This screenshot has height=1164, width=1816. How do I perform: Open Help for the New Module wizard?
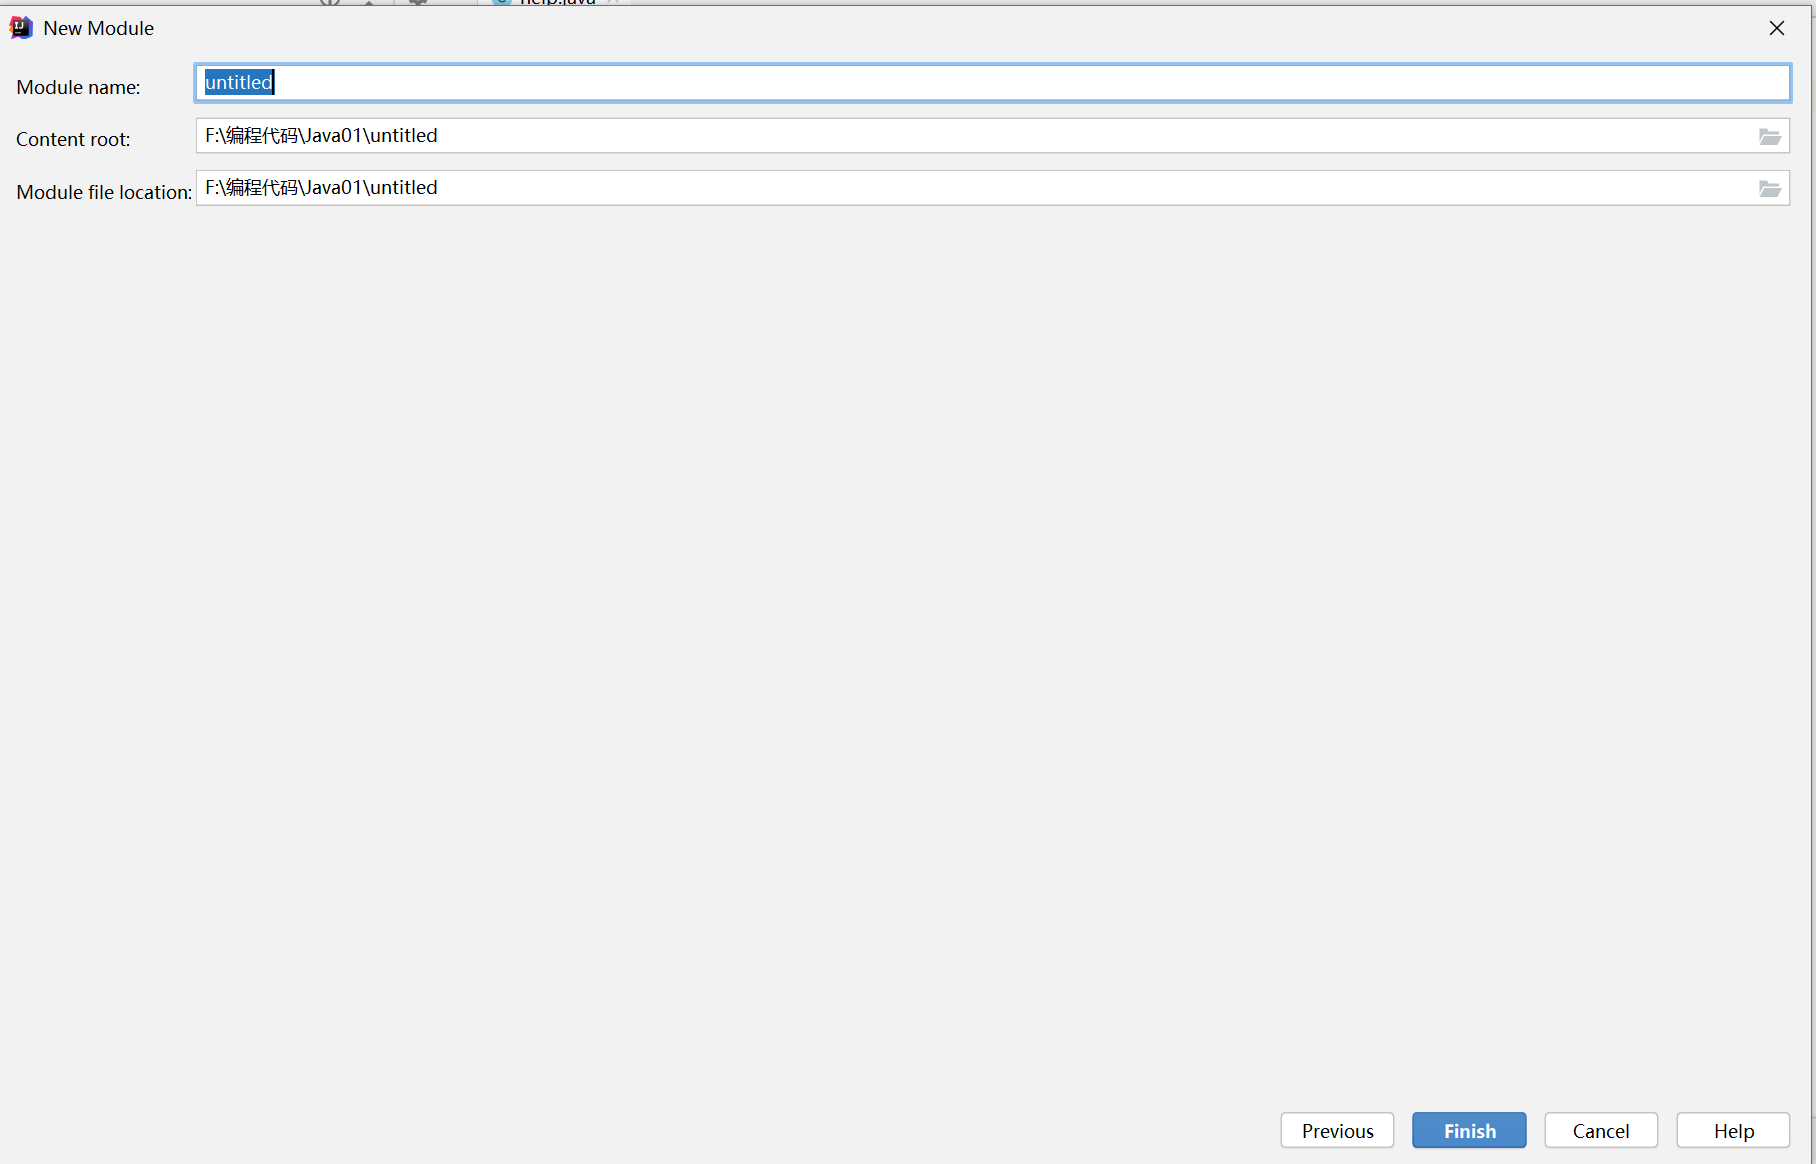[x=1733, y=1131]
